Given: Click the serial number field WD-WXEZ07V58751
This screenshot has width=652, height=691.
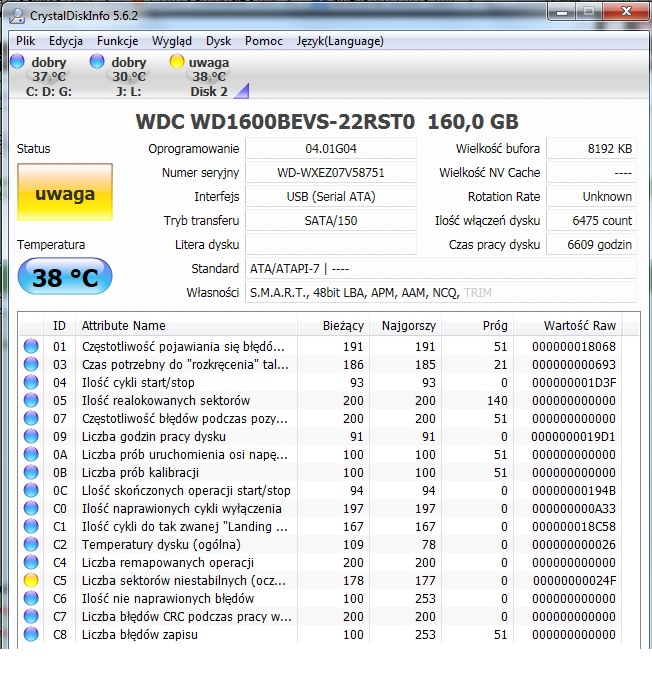Looking at the screenshot, I should pyautogui.click(x=330, y=172).
